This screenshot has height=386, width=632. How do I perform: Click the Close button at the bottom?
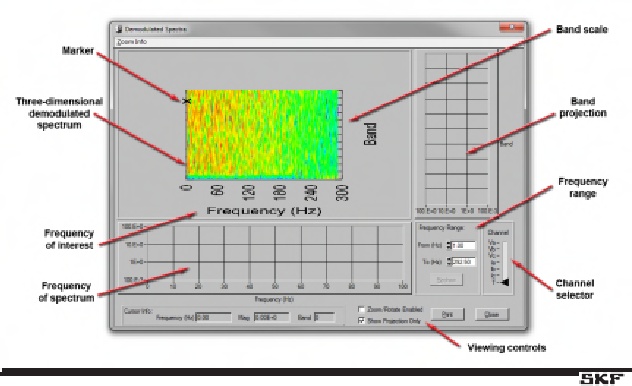(492, 314)
